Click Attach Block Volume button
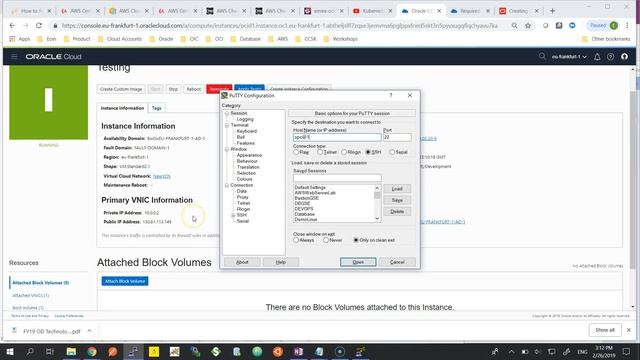The image size is (640, 360). click(125, 281)
